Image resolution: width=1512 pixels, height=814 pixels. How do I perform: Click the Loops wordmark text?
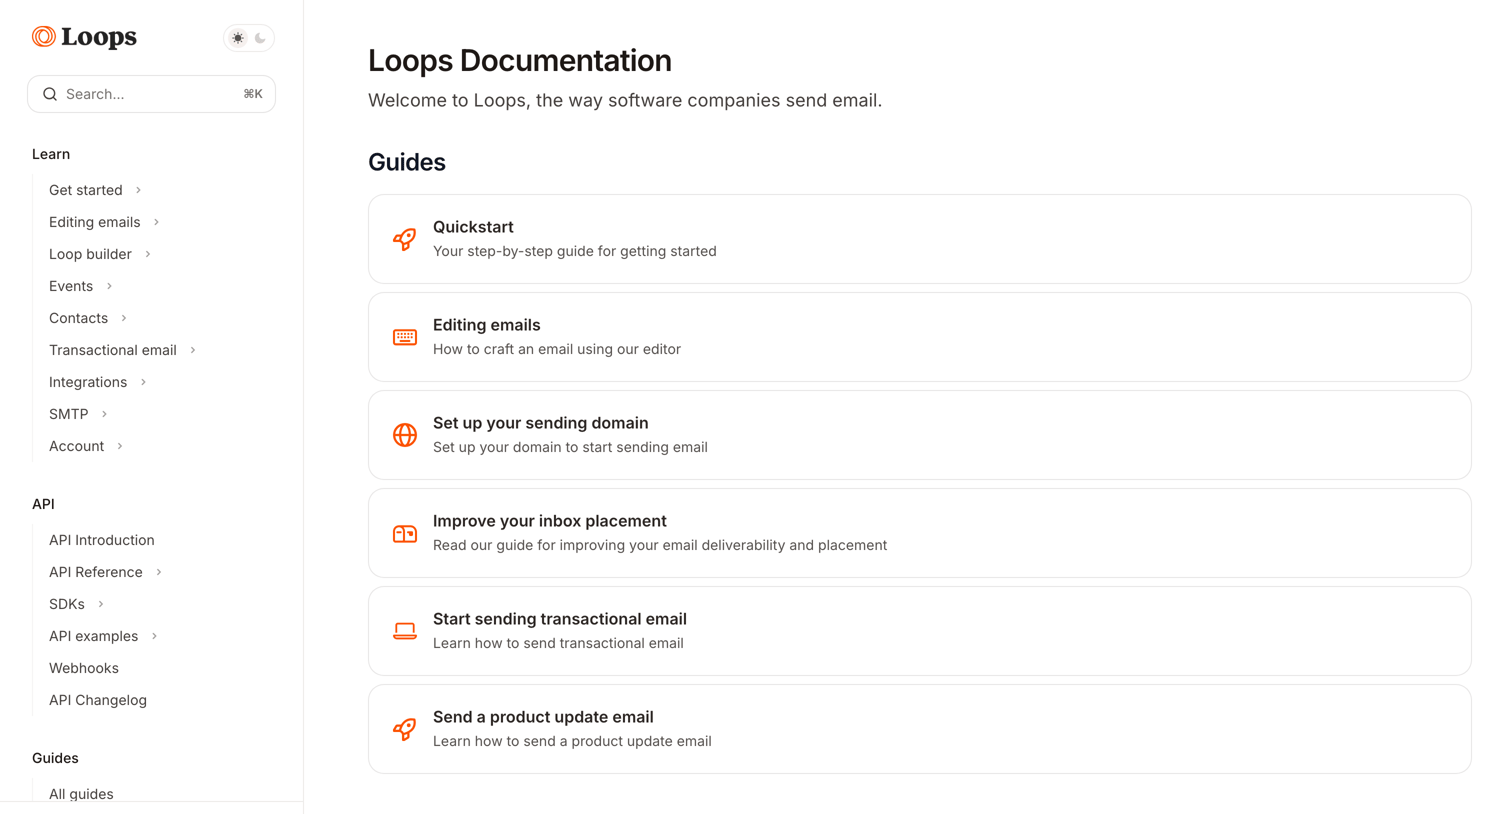tap(99, 37)
